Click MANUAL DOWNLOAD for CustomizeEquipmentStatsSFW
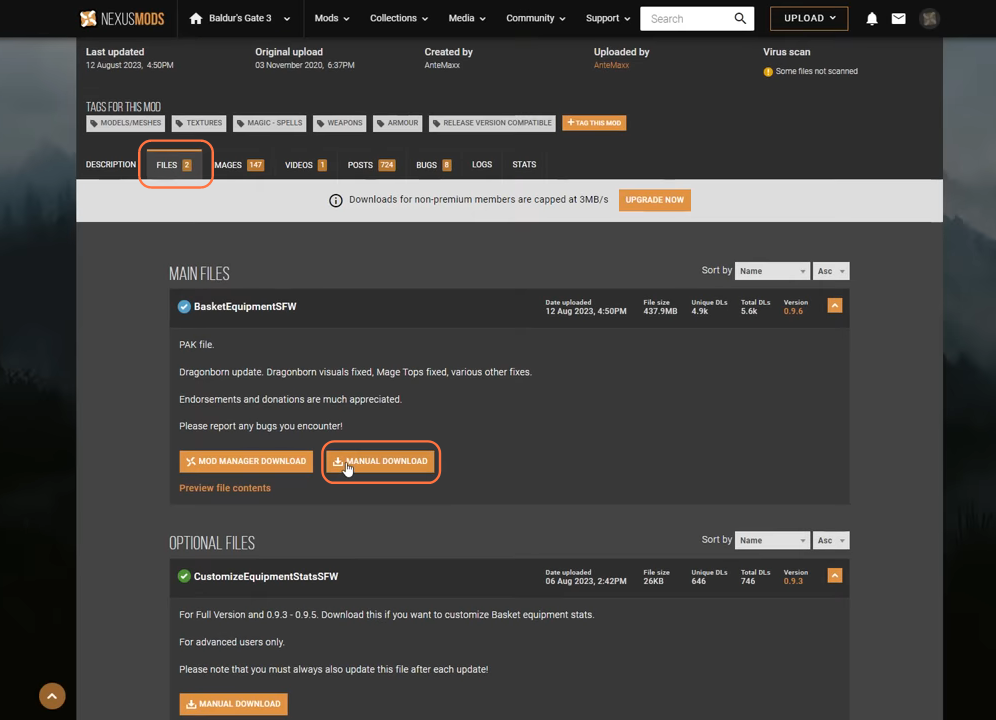Image resolution: width=996 pixels, height=720 pixels. pos(233,704)
